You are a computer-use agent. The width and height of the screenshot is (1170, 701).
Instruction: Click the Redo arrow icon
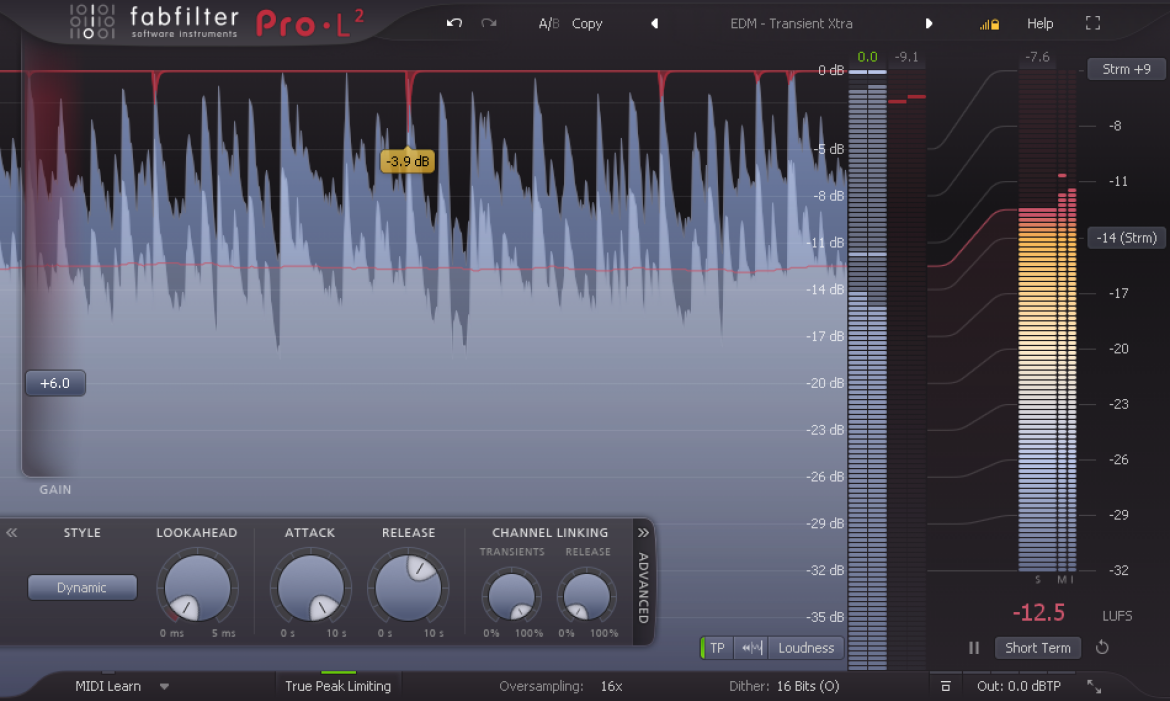(489, 23)
